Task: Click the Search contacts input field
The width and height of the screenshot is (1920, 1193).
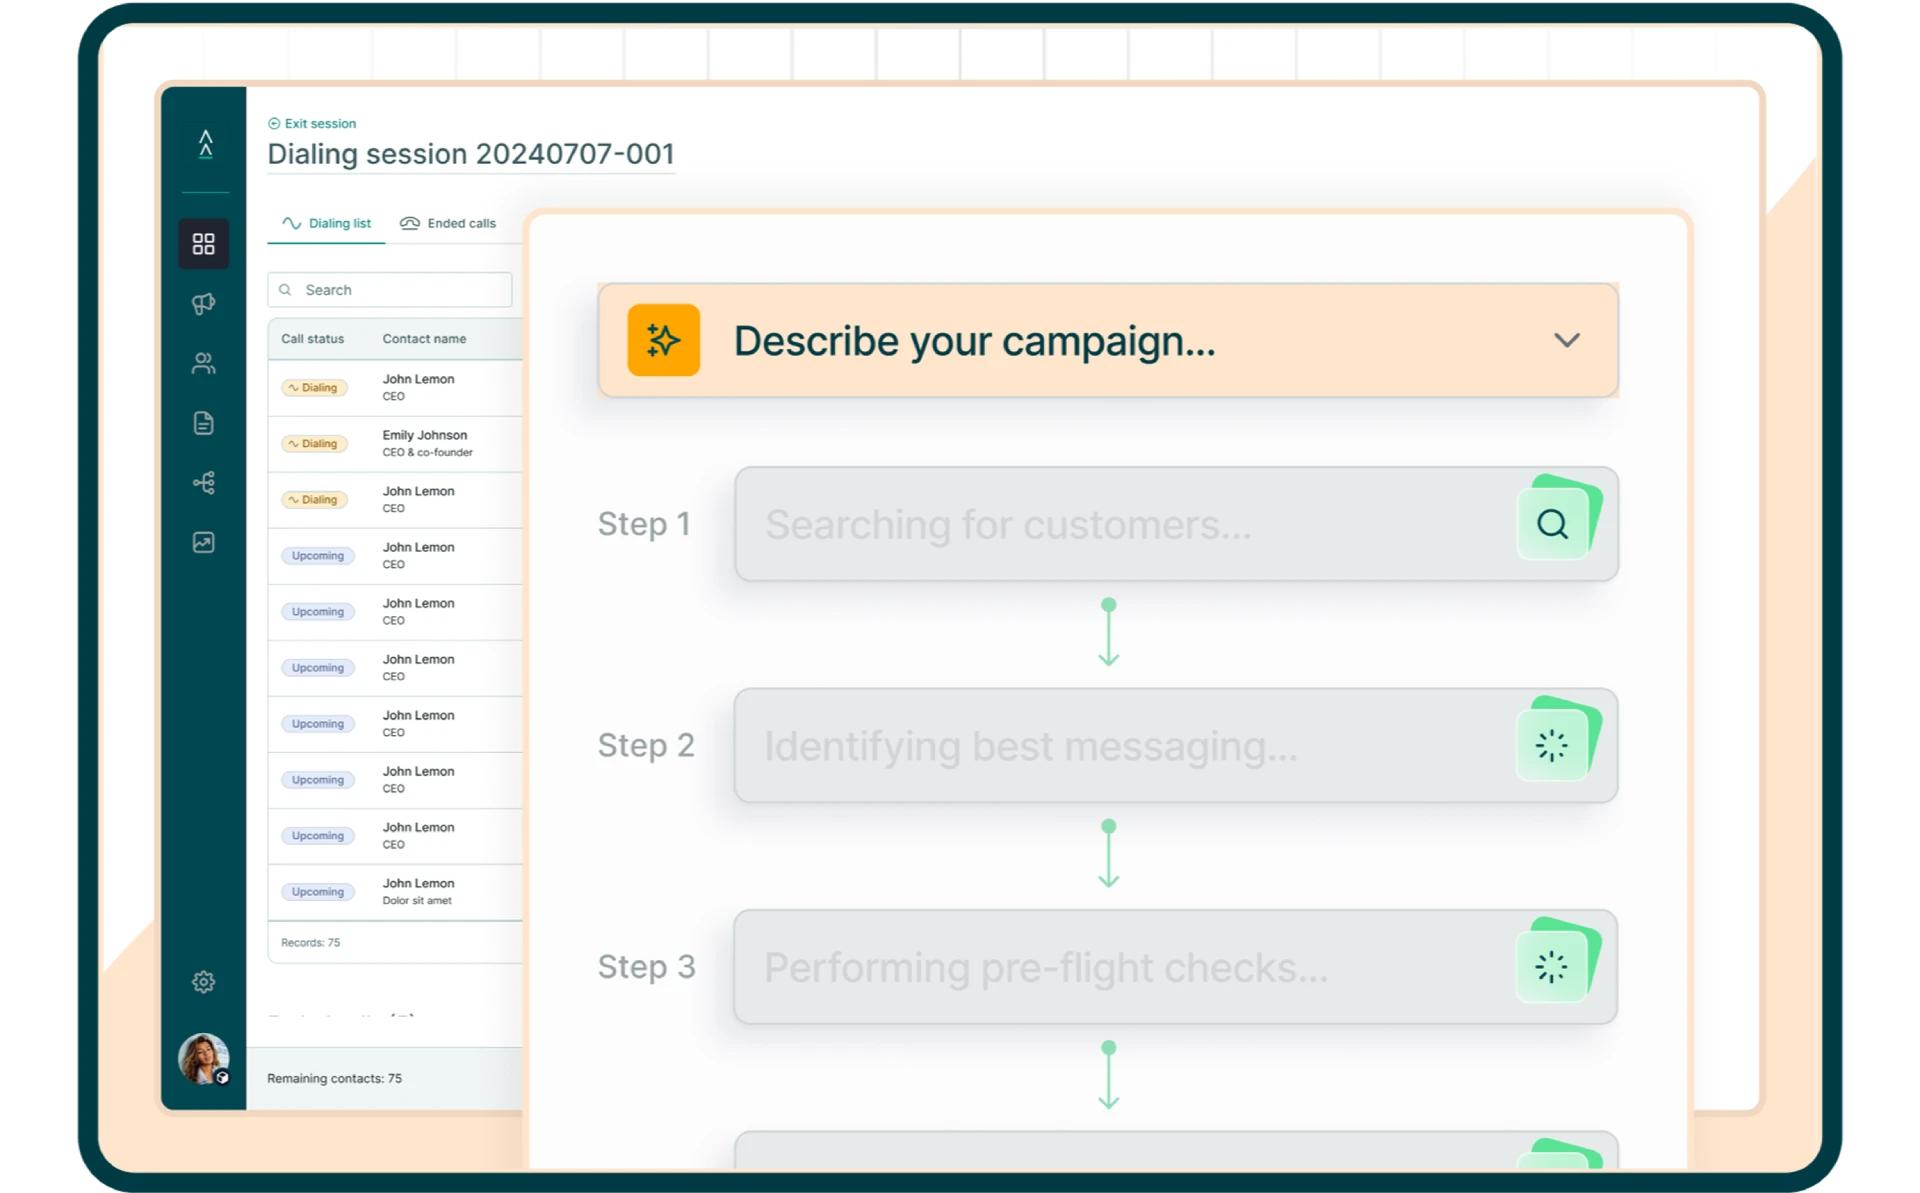Action: [x=390, y=290]
